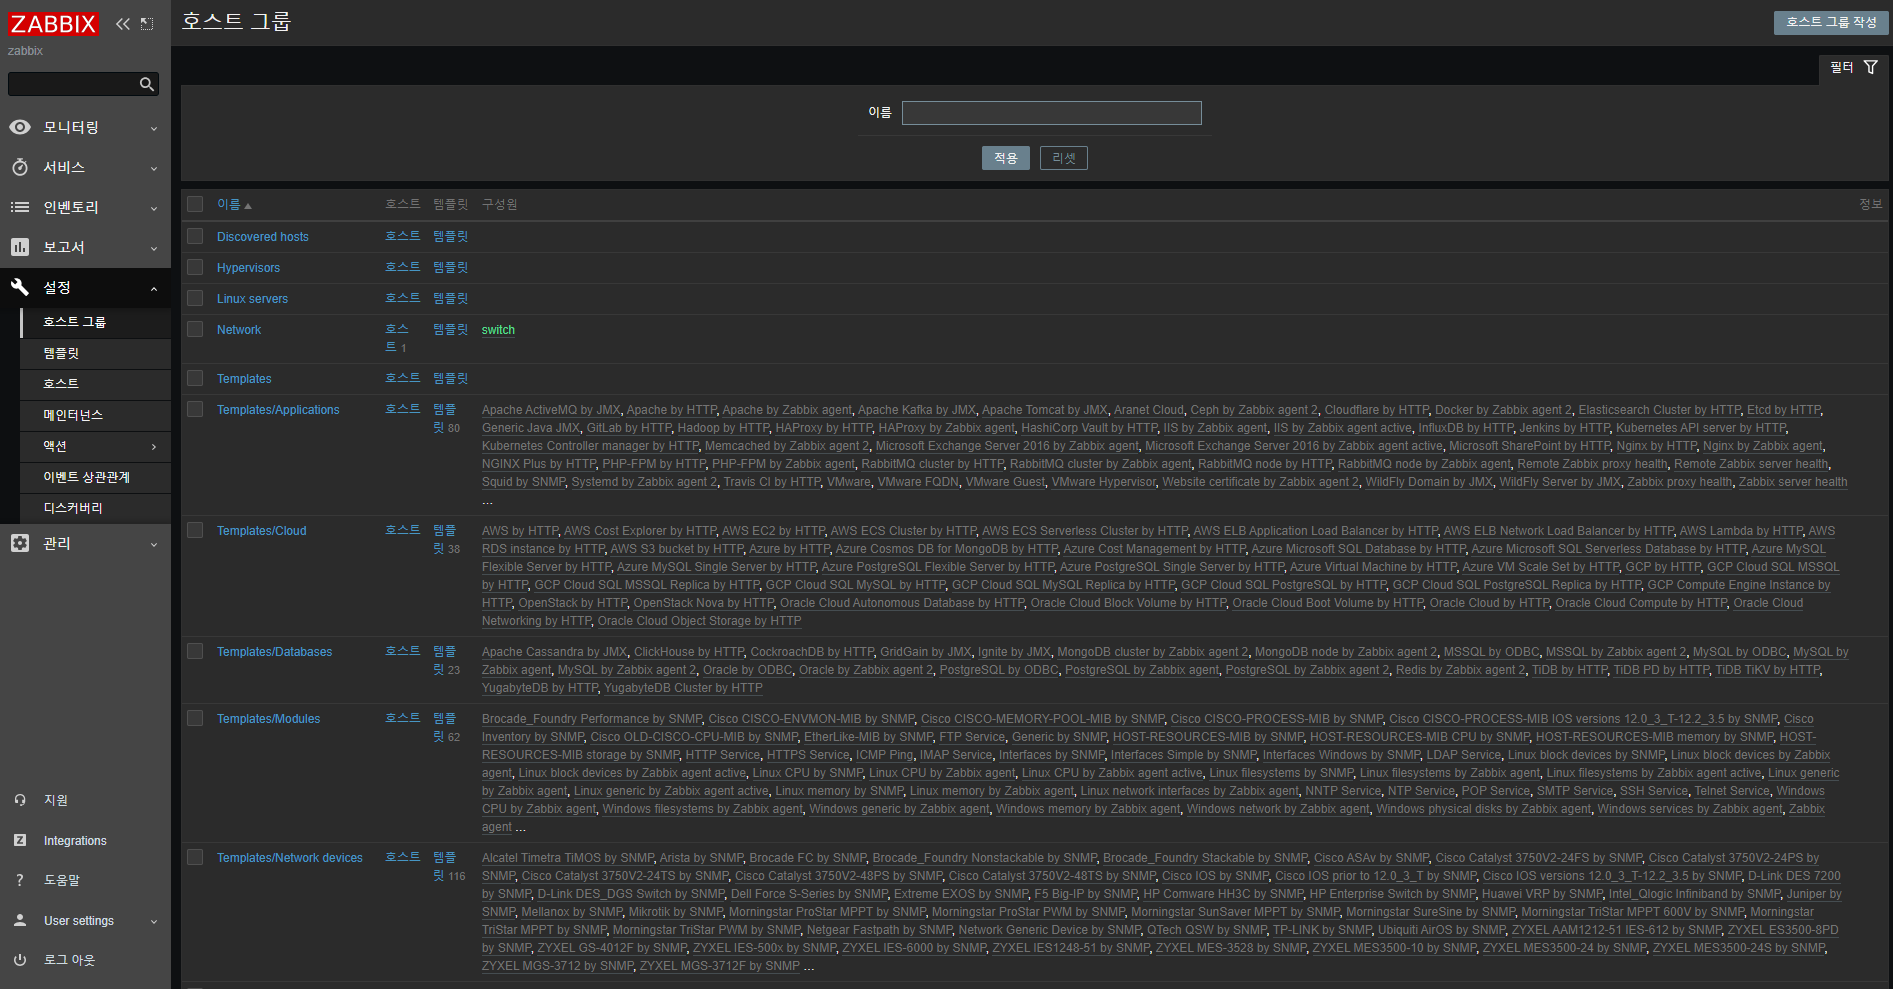Click 호스트 link in Network row
The image size is (1893, 989).
click(x=397, y=338)
